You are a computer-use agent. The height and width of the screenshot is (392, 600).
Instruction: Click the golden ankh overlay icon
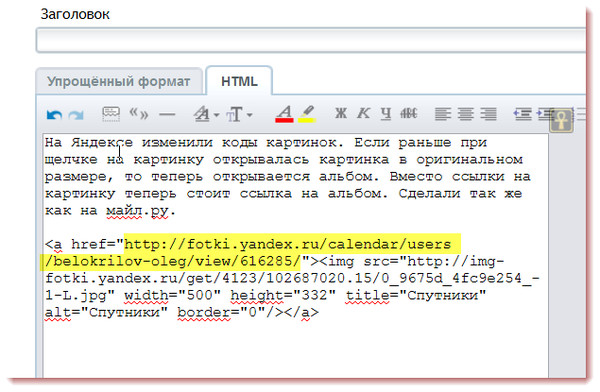click(561, 121)
